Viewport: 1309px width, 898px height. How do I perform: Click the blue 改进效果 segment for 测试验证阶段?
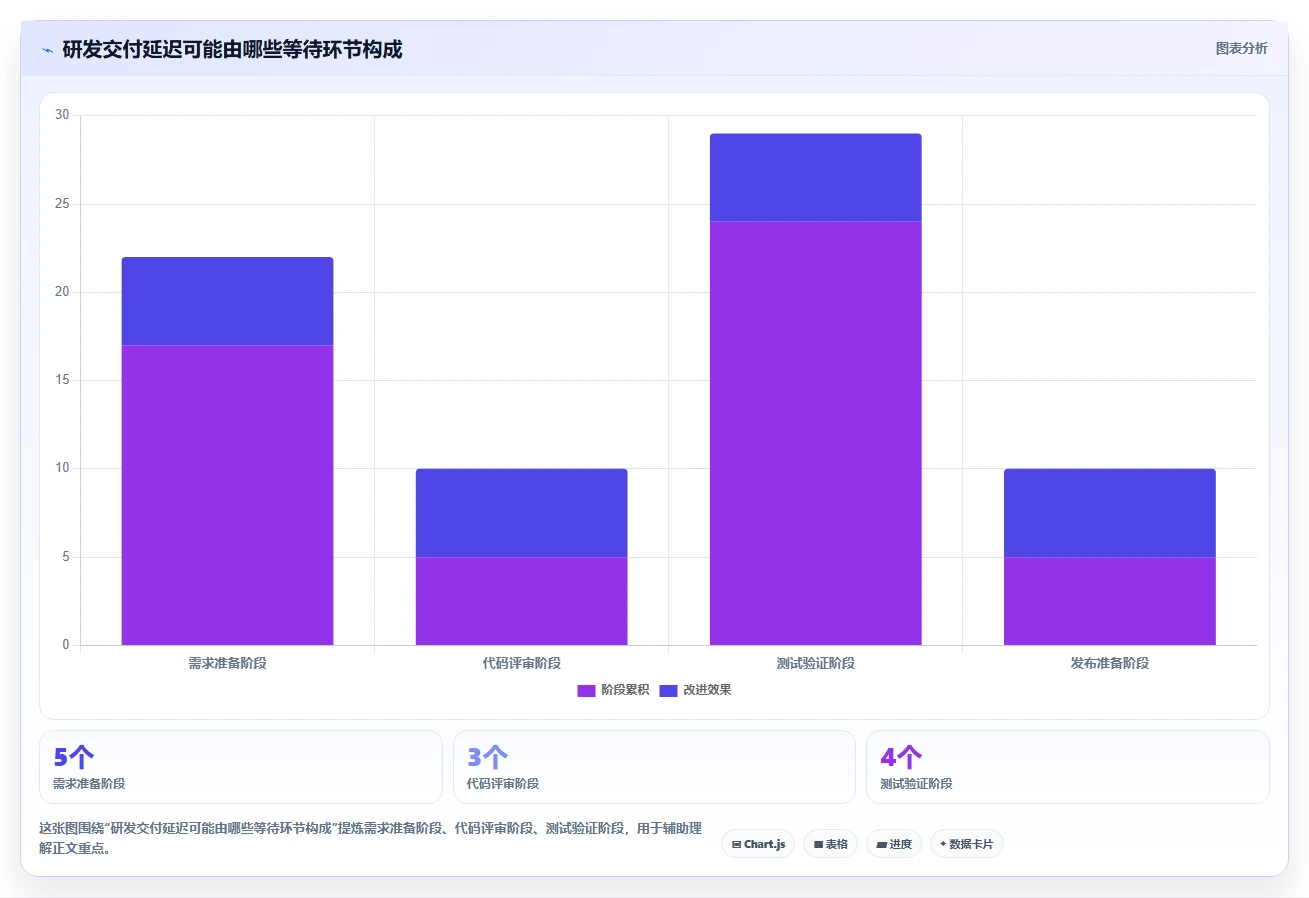[815, 177]
